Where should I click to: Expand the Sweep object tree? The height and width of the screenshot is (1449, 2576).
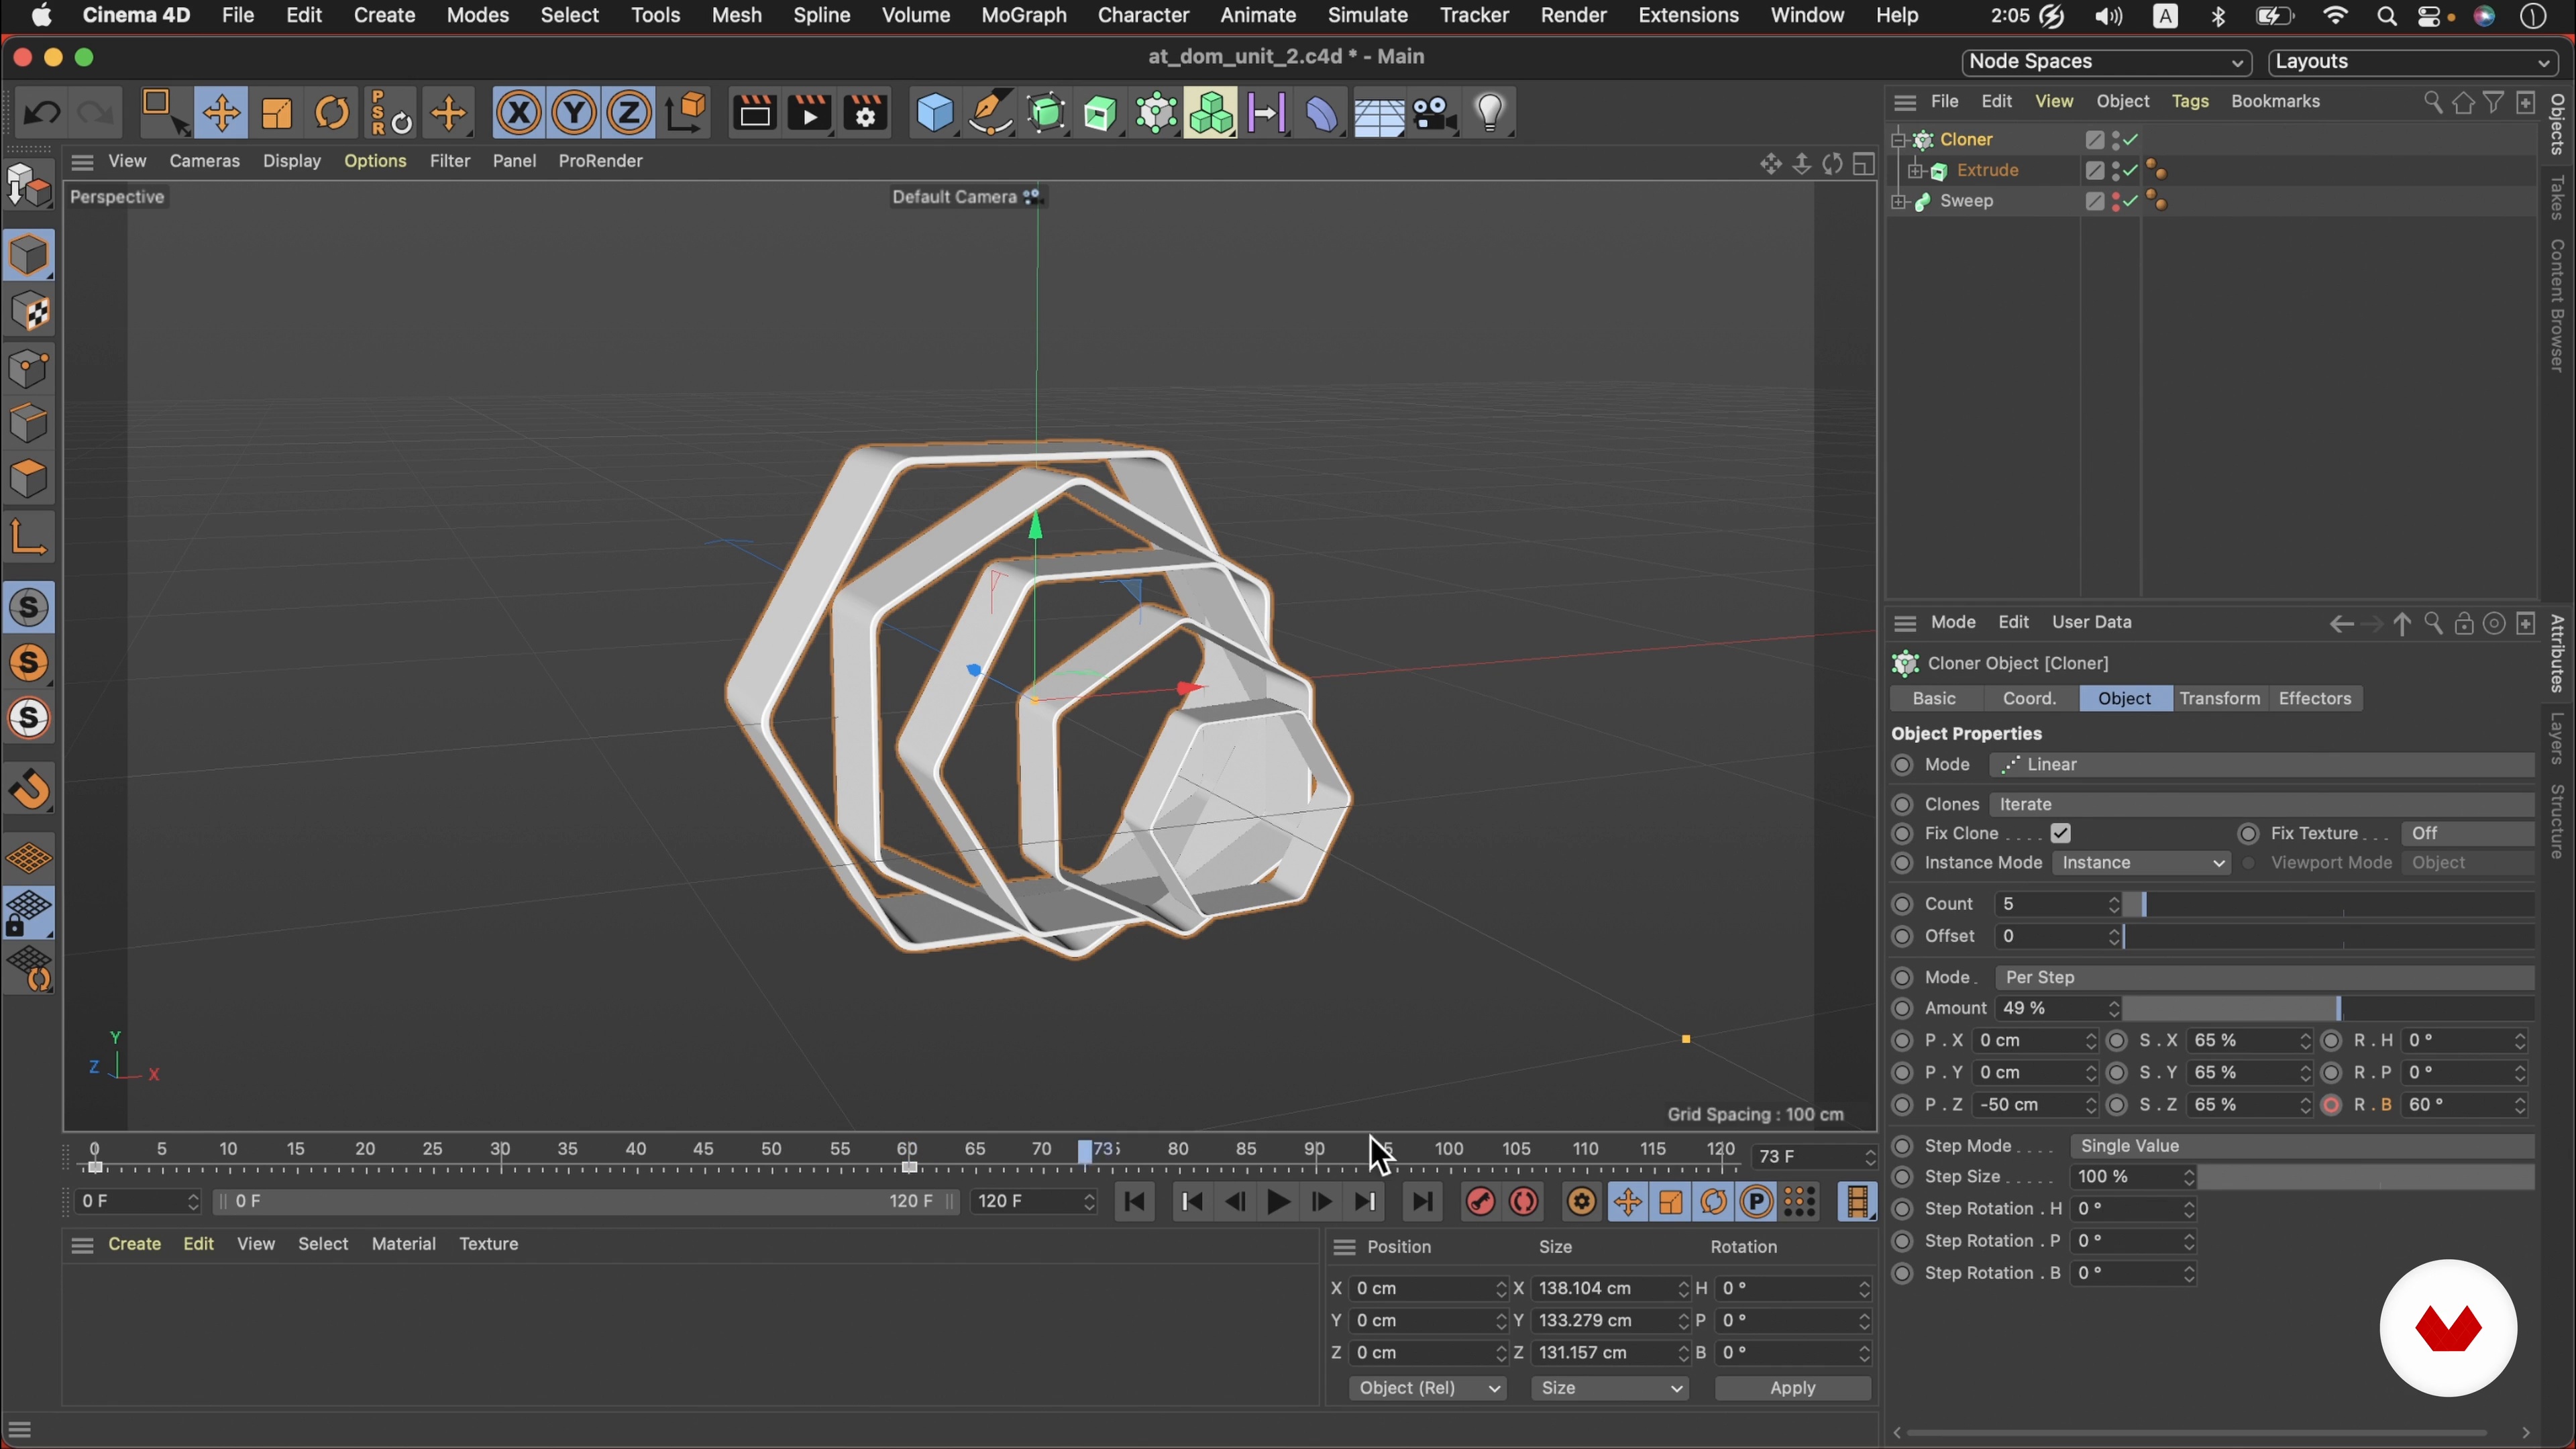[x=1898, y=202]
